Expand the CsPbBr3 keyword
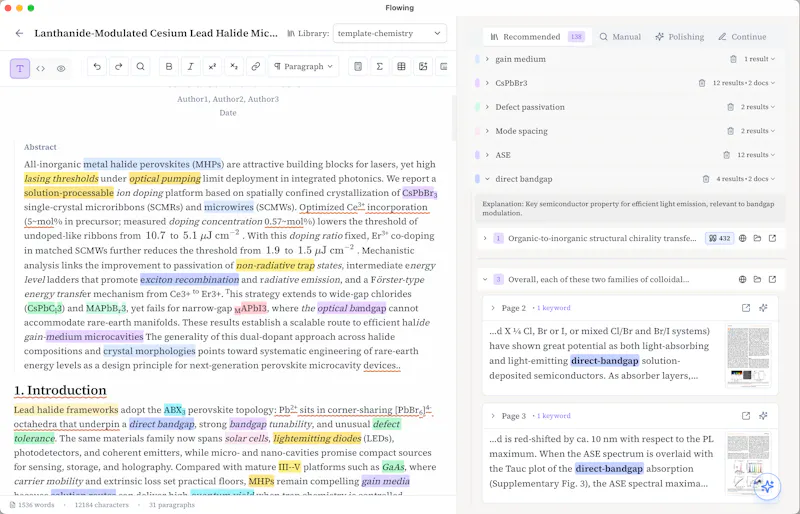This screenshot has width=800, height=514. (x=487, y=83)
